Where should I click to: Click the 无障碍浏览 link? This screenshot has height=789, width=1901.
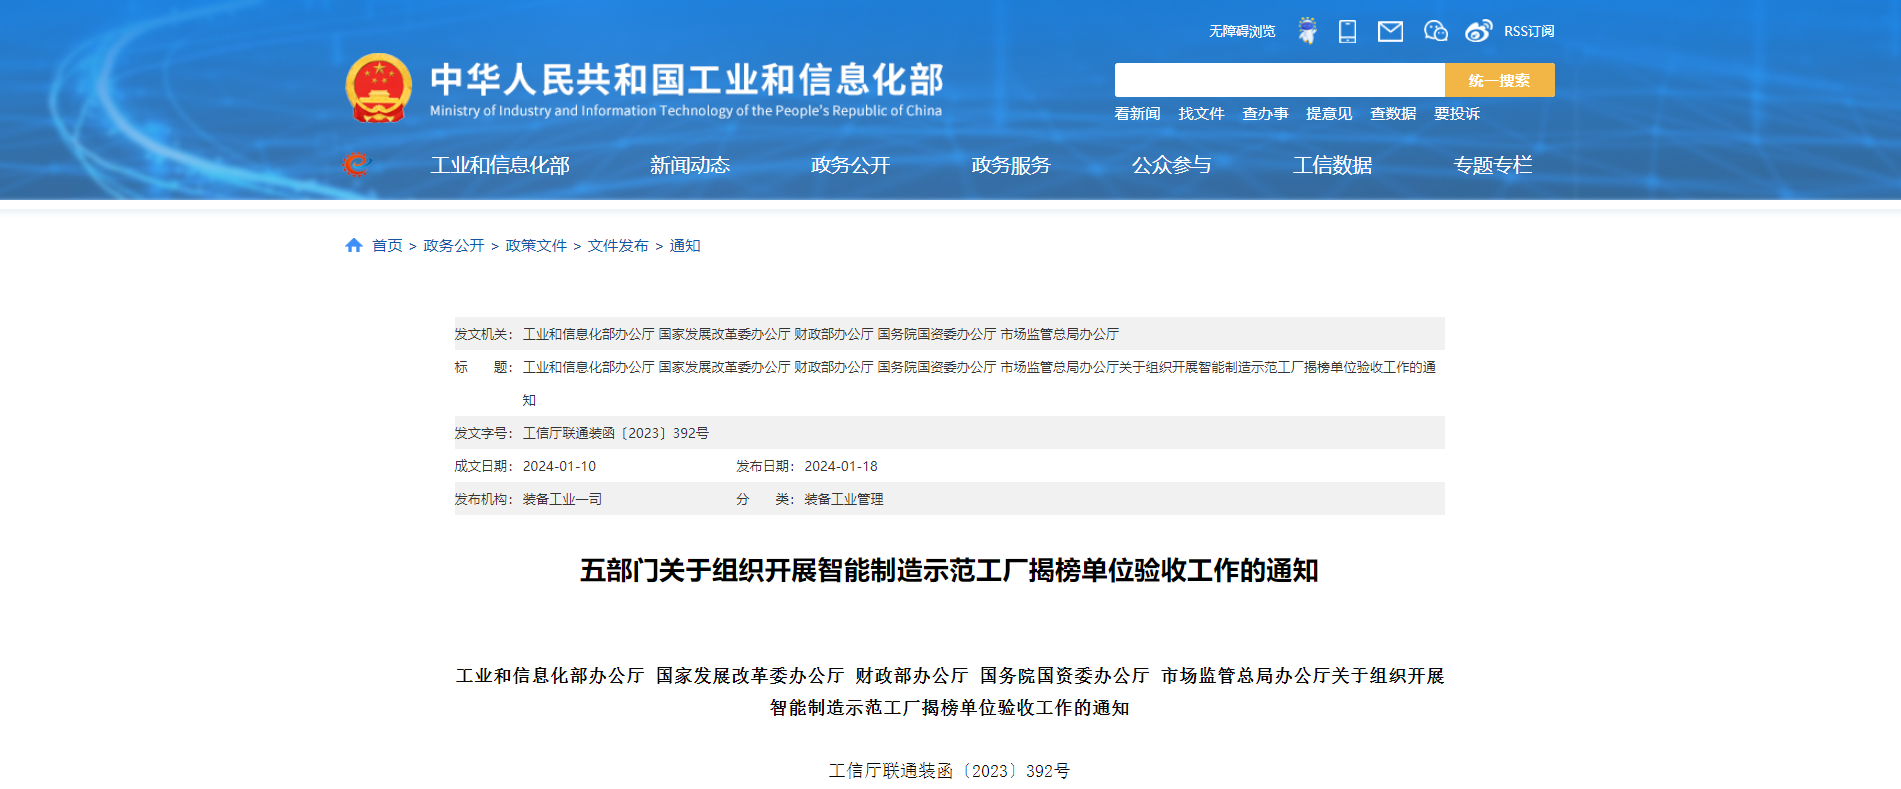[1242, 31]
